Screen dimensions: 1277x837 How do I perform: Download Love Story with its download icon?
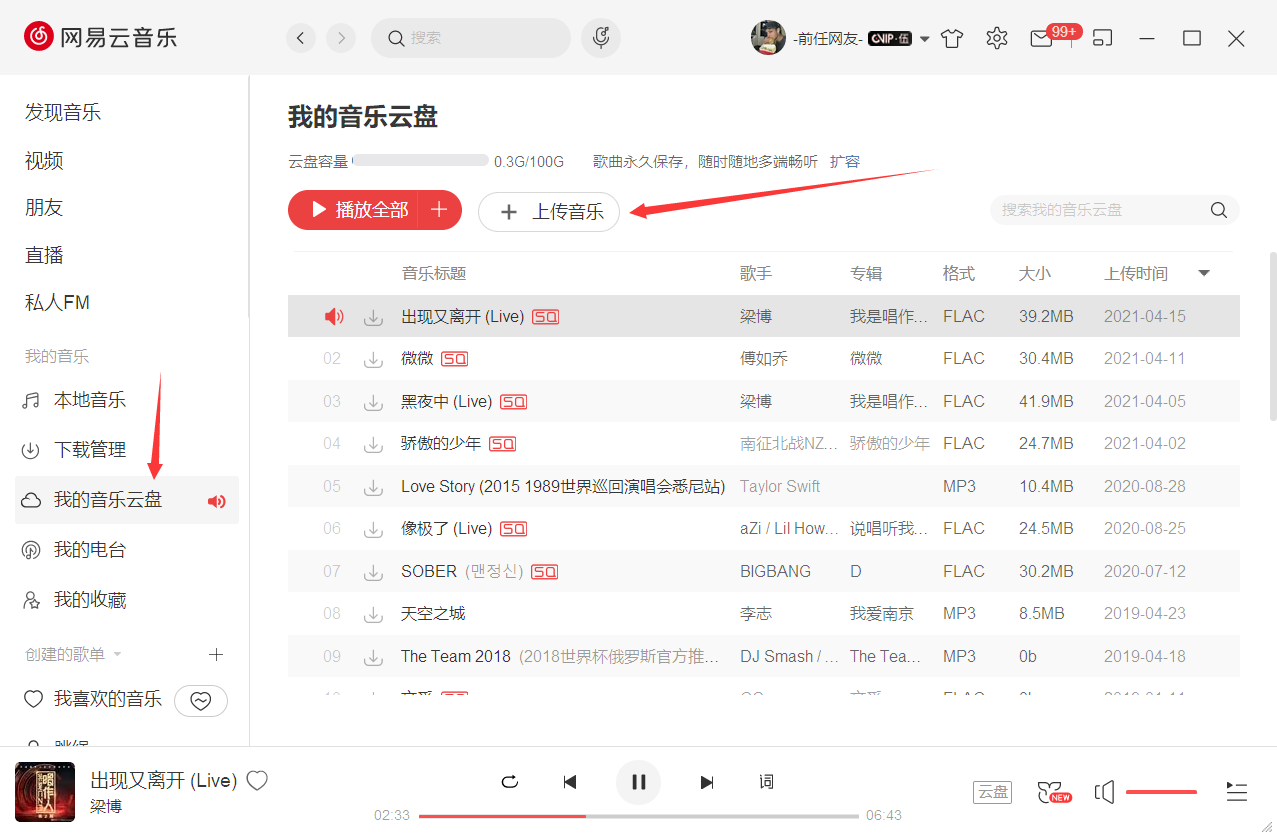click(373, 487)
